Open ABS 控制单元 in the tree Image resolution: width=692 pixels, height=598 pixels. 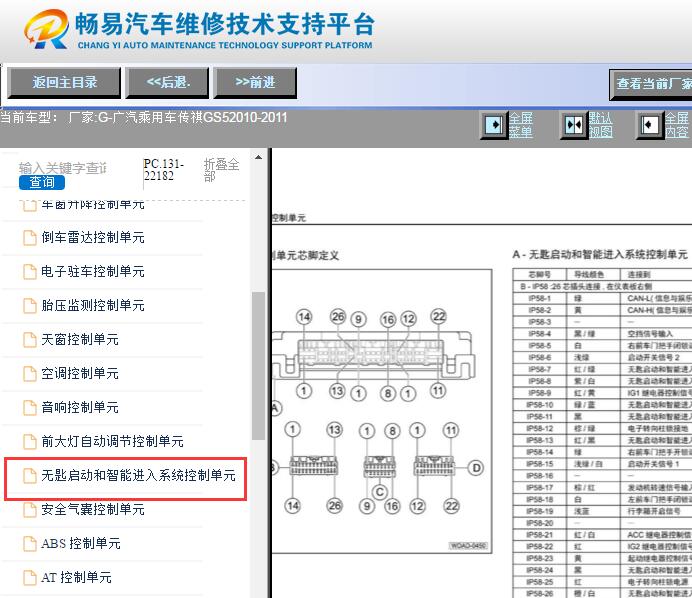(x=81, y=543)
